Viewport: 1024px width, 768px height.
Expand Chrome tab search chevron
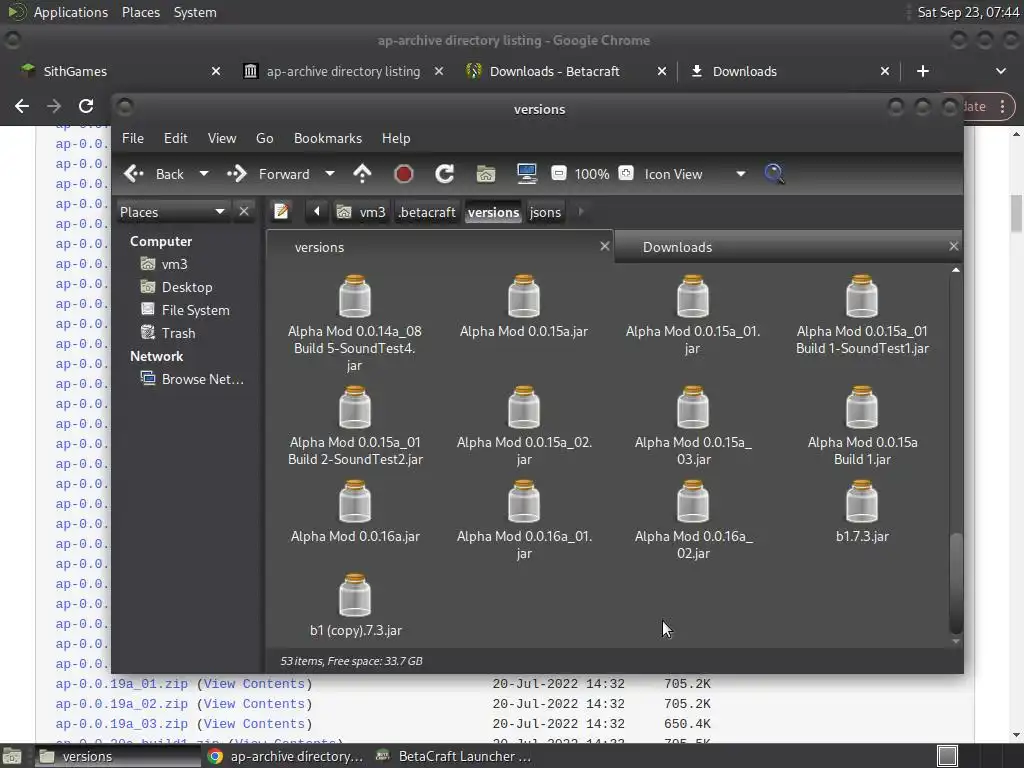tap(1000, 71)
